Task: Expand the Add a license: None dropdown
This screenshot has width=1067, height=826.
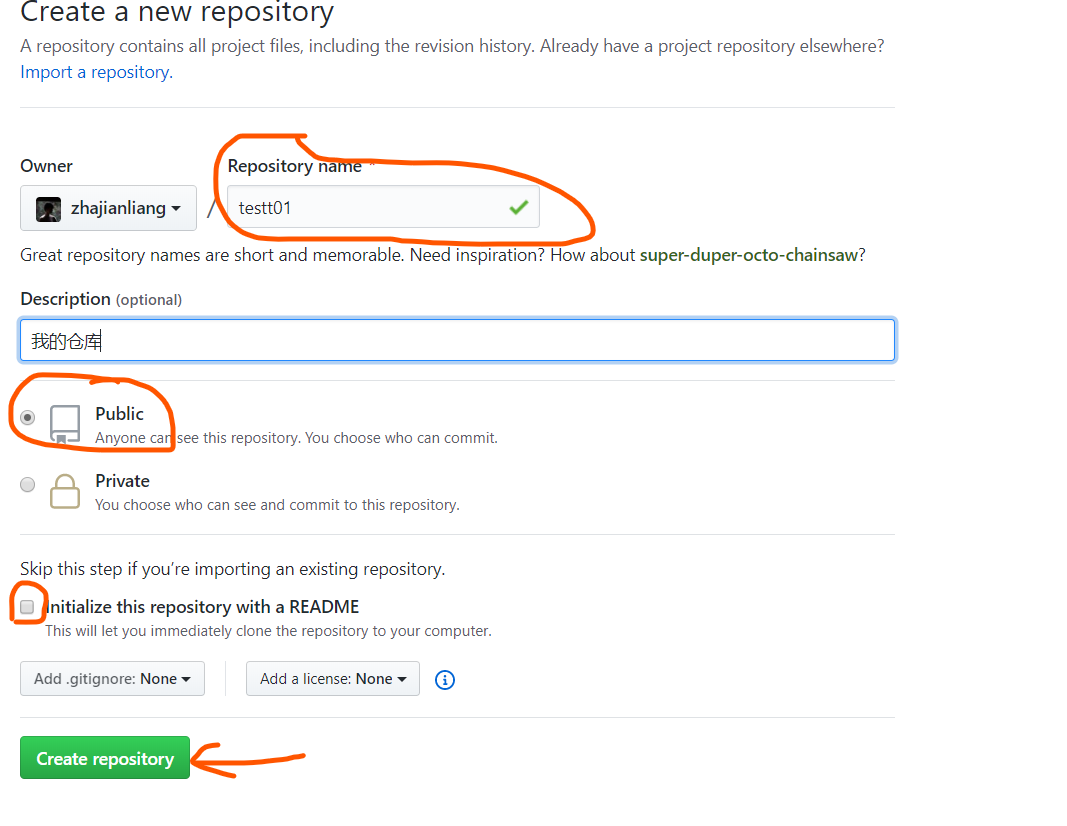Action: pos(333,679)
